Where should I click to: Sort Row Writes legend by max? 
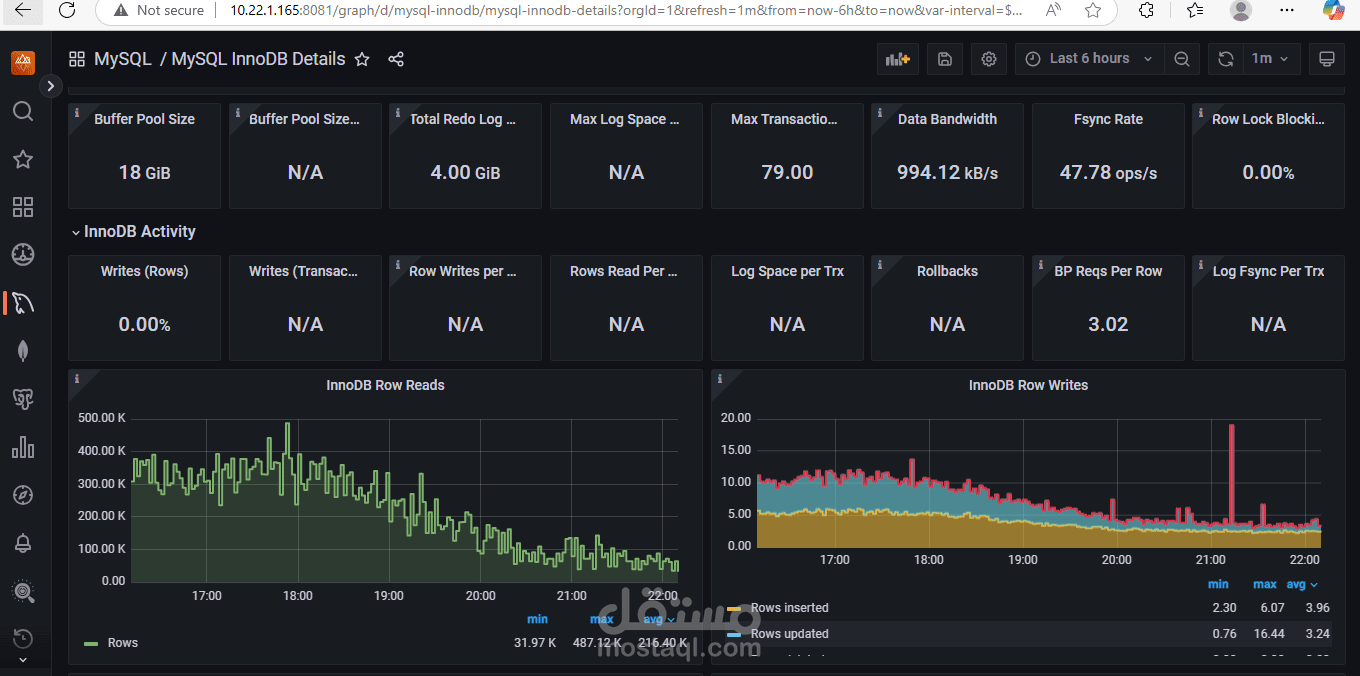tap(1265, 584)
